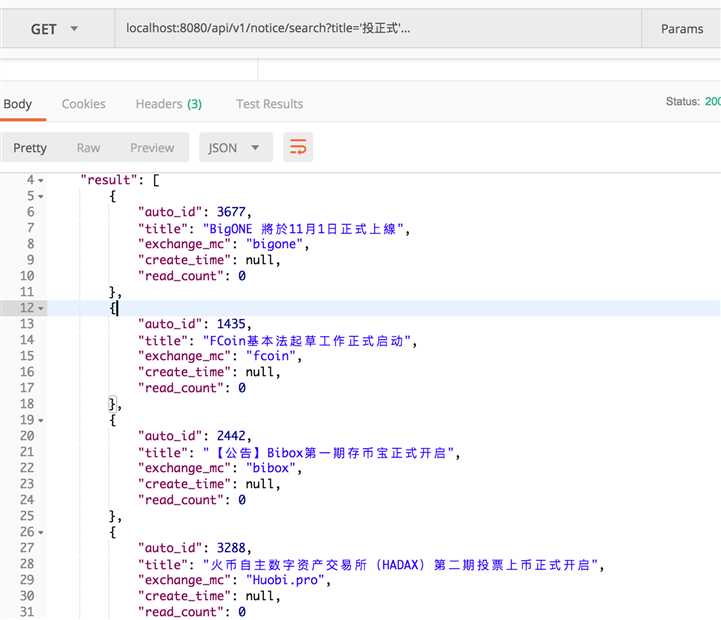Collapse the object at line 12
This screenshot has width=721, height=620.
pyautogui.click(x=41, y=308)
